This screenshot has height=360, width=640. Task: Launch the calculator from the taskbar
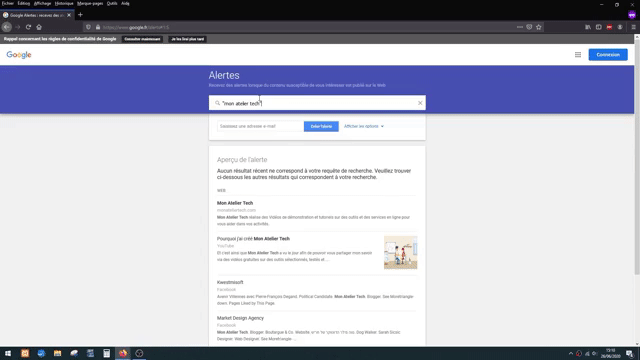click(107, 353)
